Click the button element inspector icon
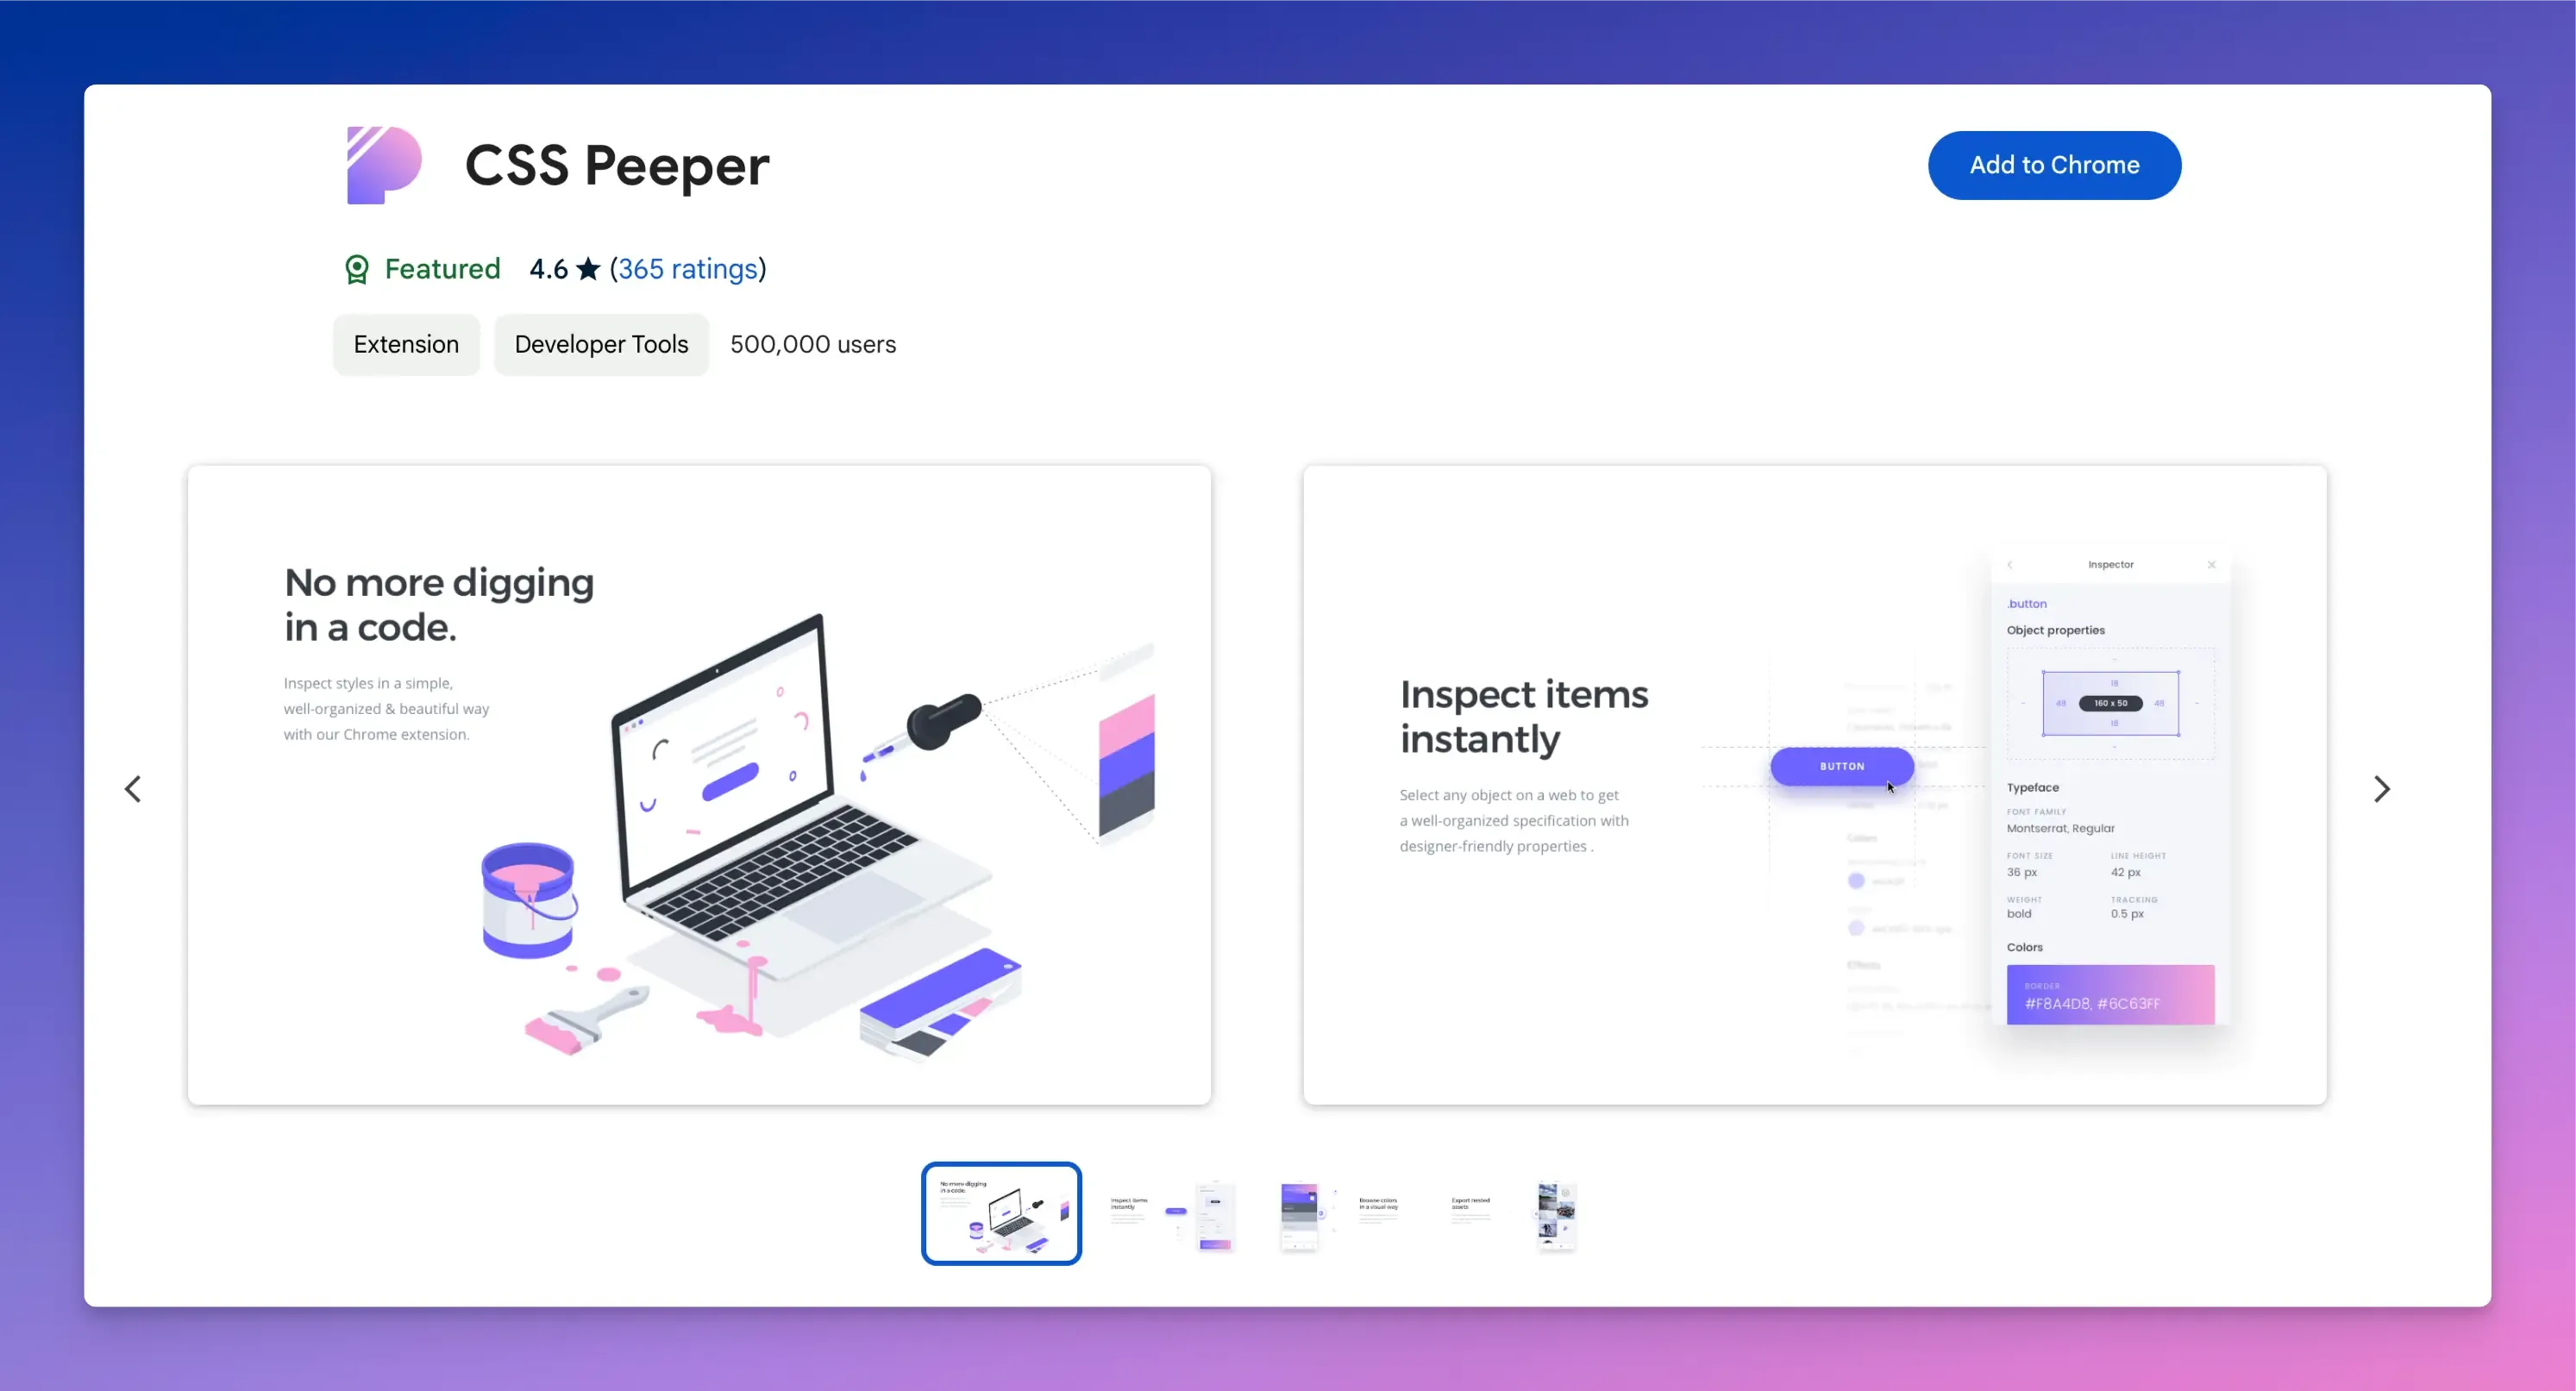This screenshot has height=1391, width=2576. [1841, 766]
